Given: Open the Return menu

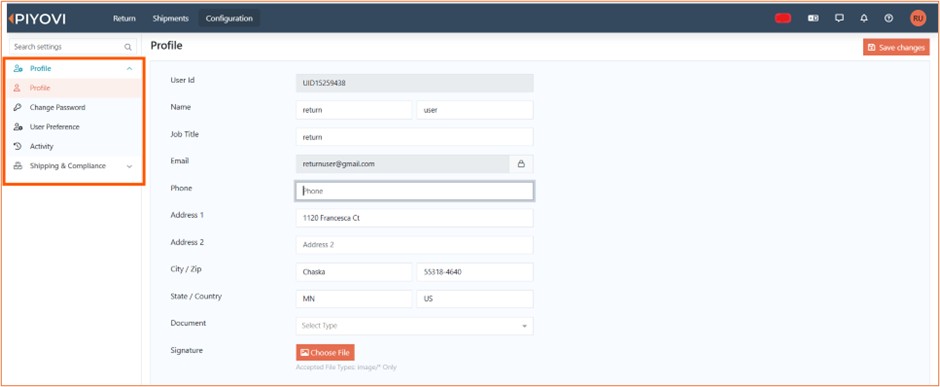Looking at the screenshot, I should pos(124,19).
